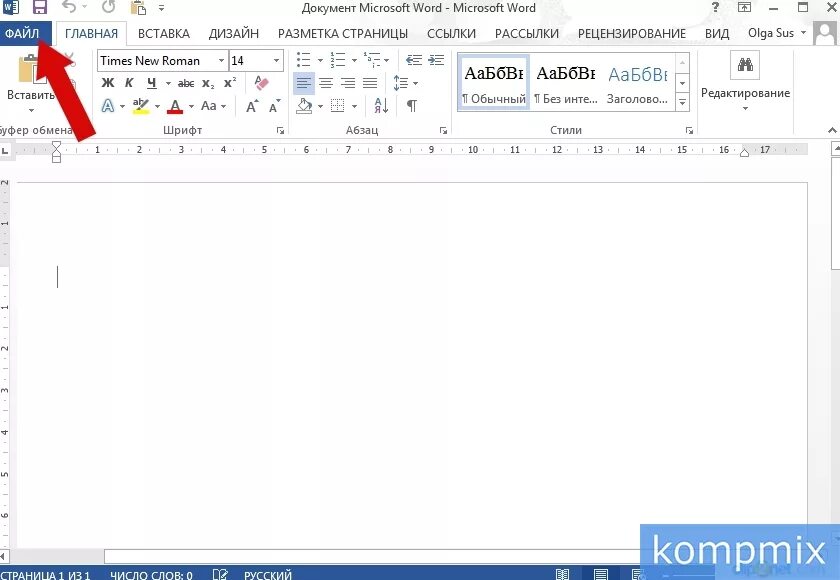The height and width of the screenshot is (580, 840).
Task: Apply text effects with the outlined A icon
Action: (108, 106)
